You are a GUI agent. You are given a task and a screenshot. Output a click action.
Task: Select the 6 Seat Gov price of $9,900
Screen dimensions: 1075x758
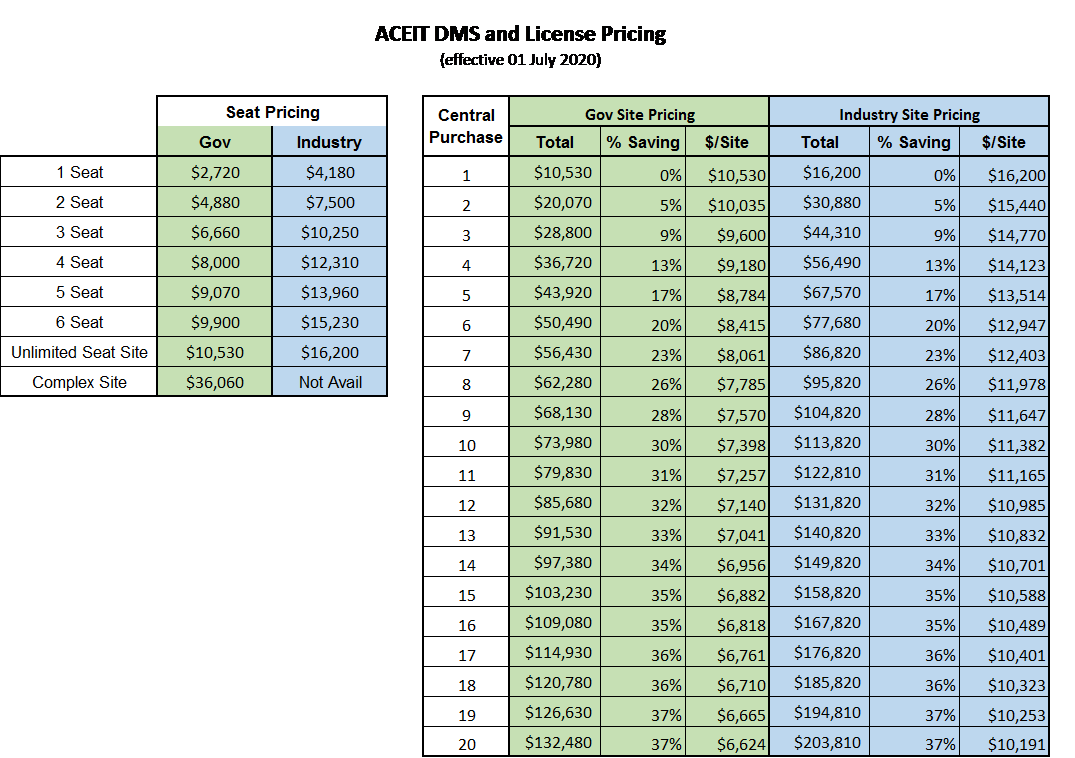click(x=214, y=321)
